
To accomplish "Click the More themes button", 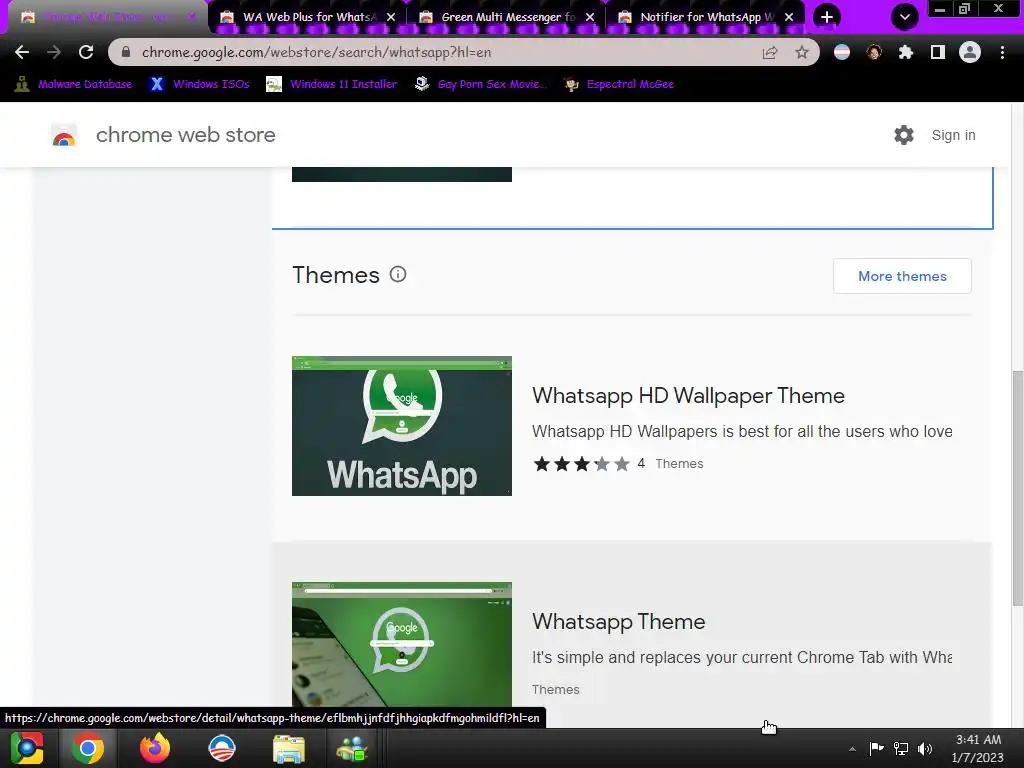I will 902,276.
